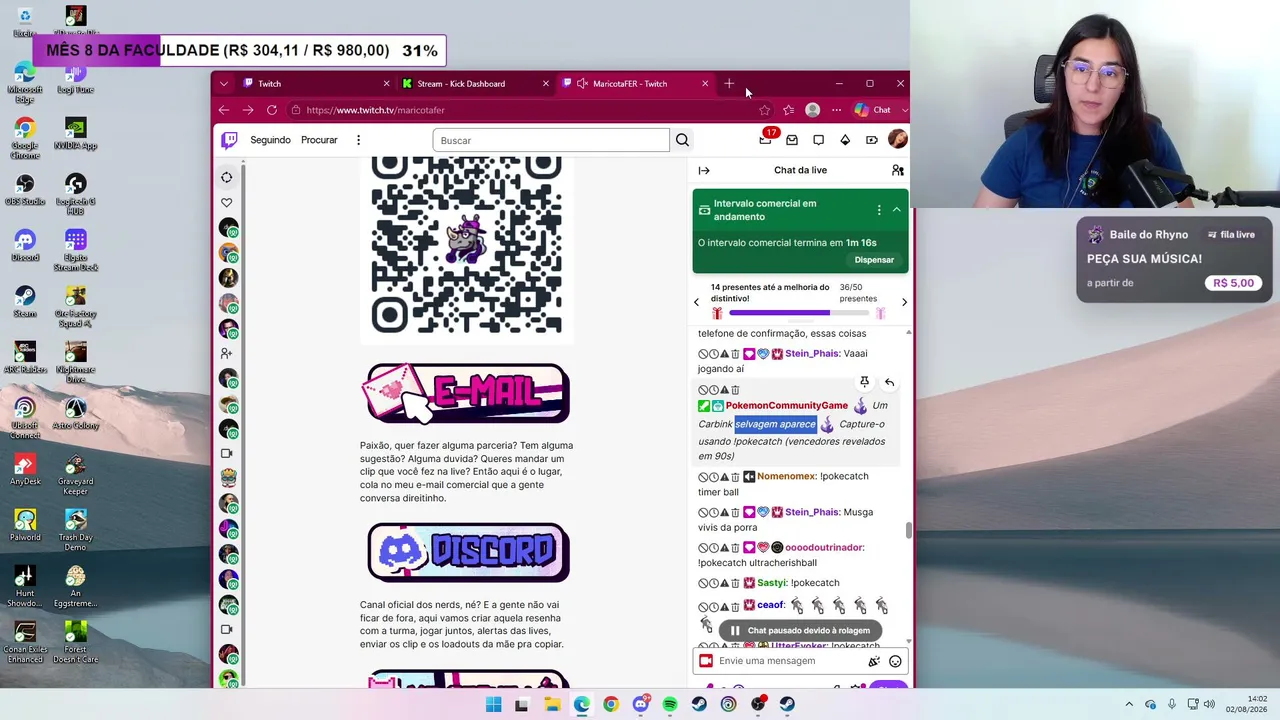Click the Dispensar button
Viewport: 1280px width, 720px height.
point(874,260)
